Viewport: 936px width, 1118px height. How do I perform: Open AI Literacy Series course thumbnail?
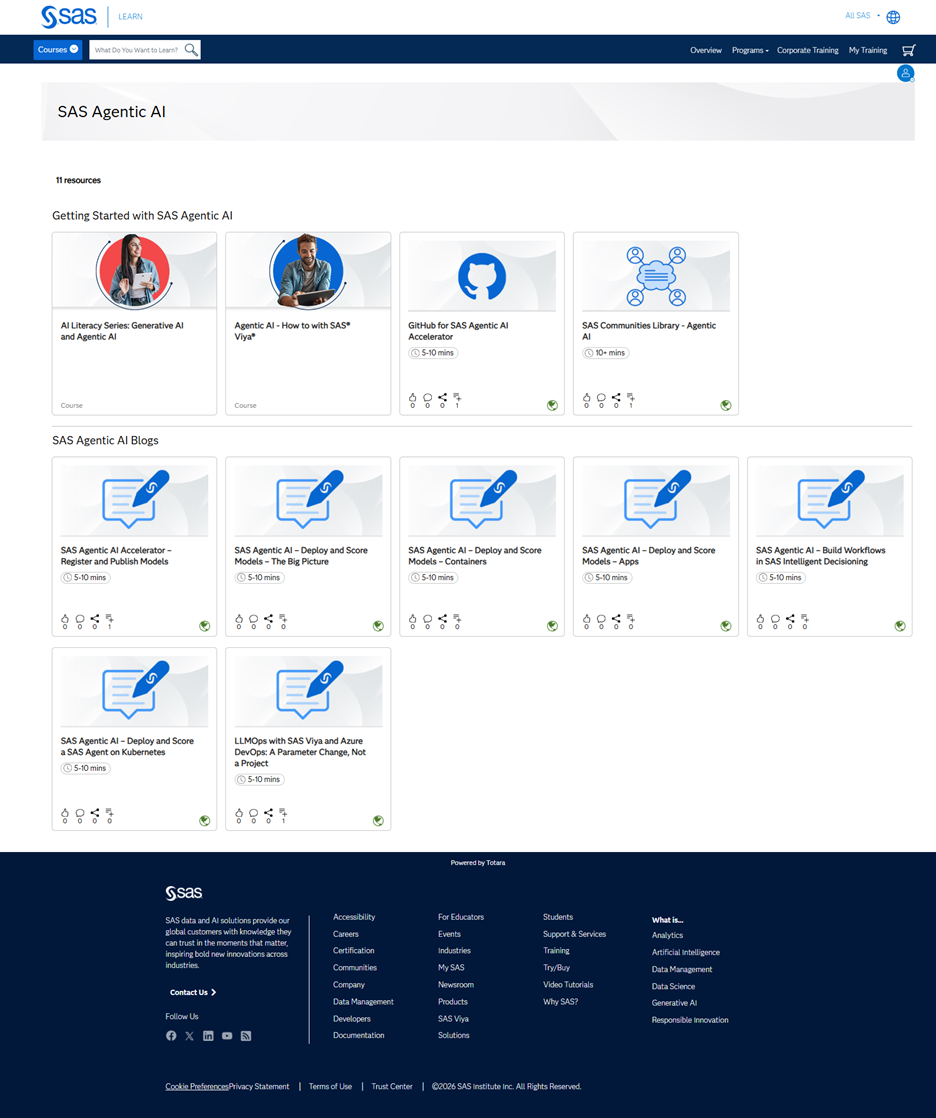(134, 272)
